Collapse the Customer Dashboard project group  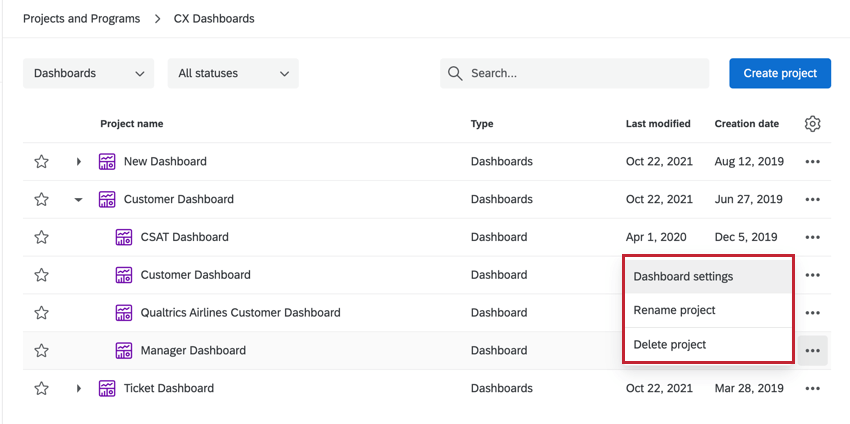tap(78, 199)
